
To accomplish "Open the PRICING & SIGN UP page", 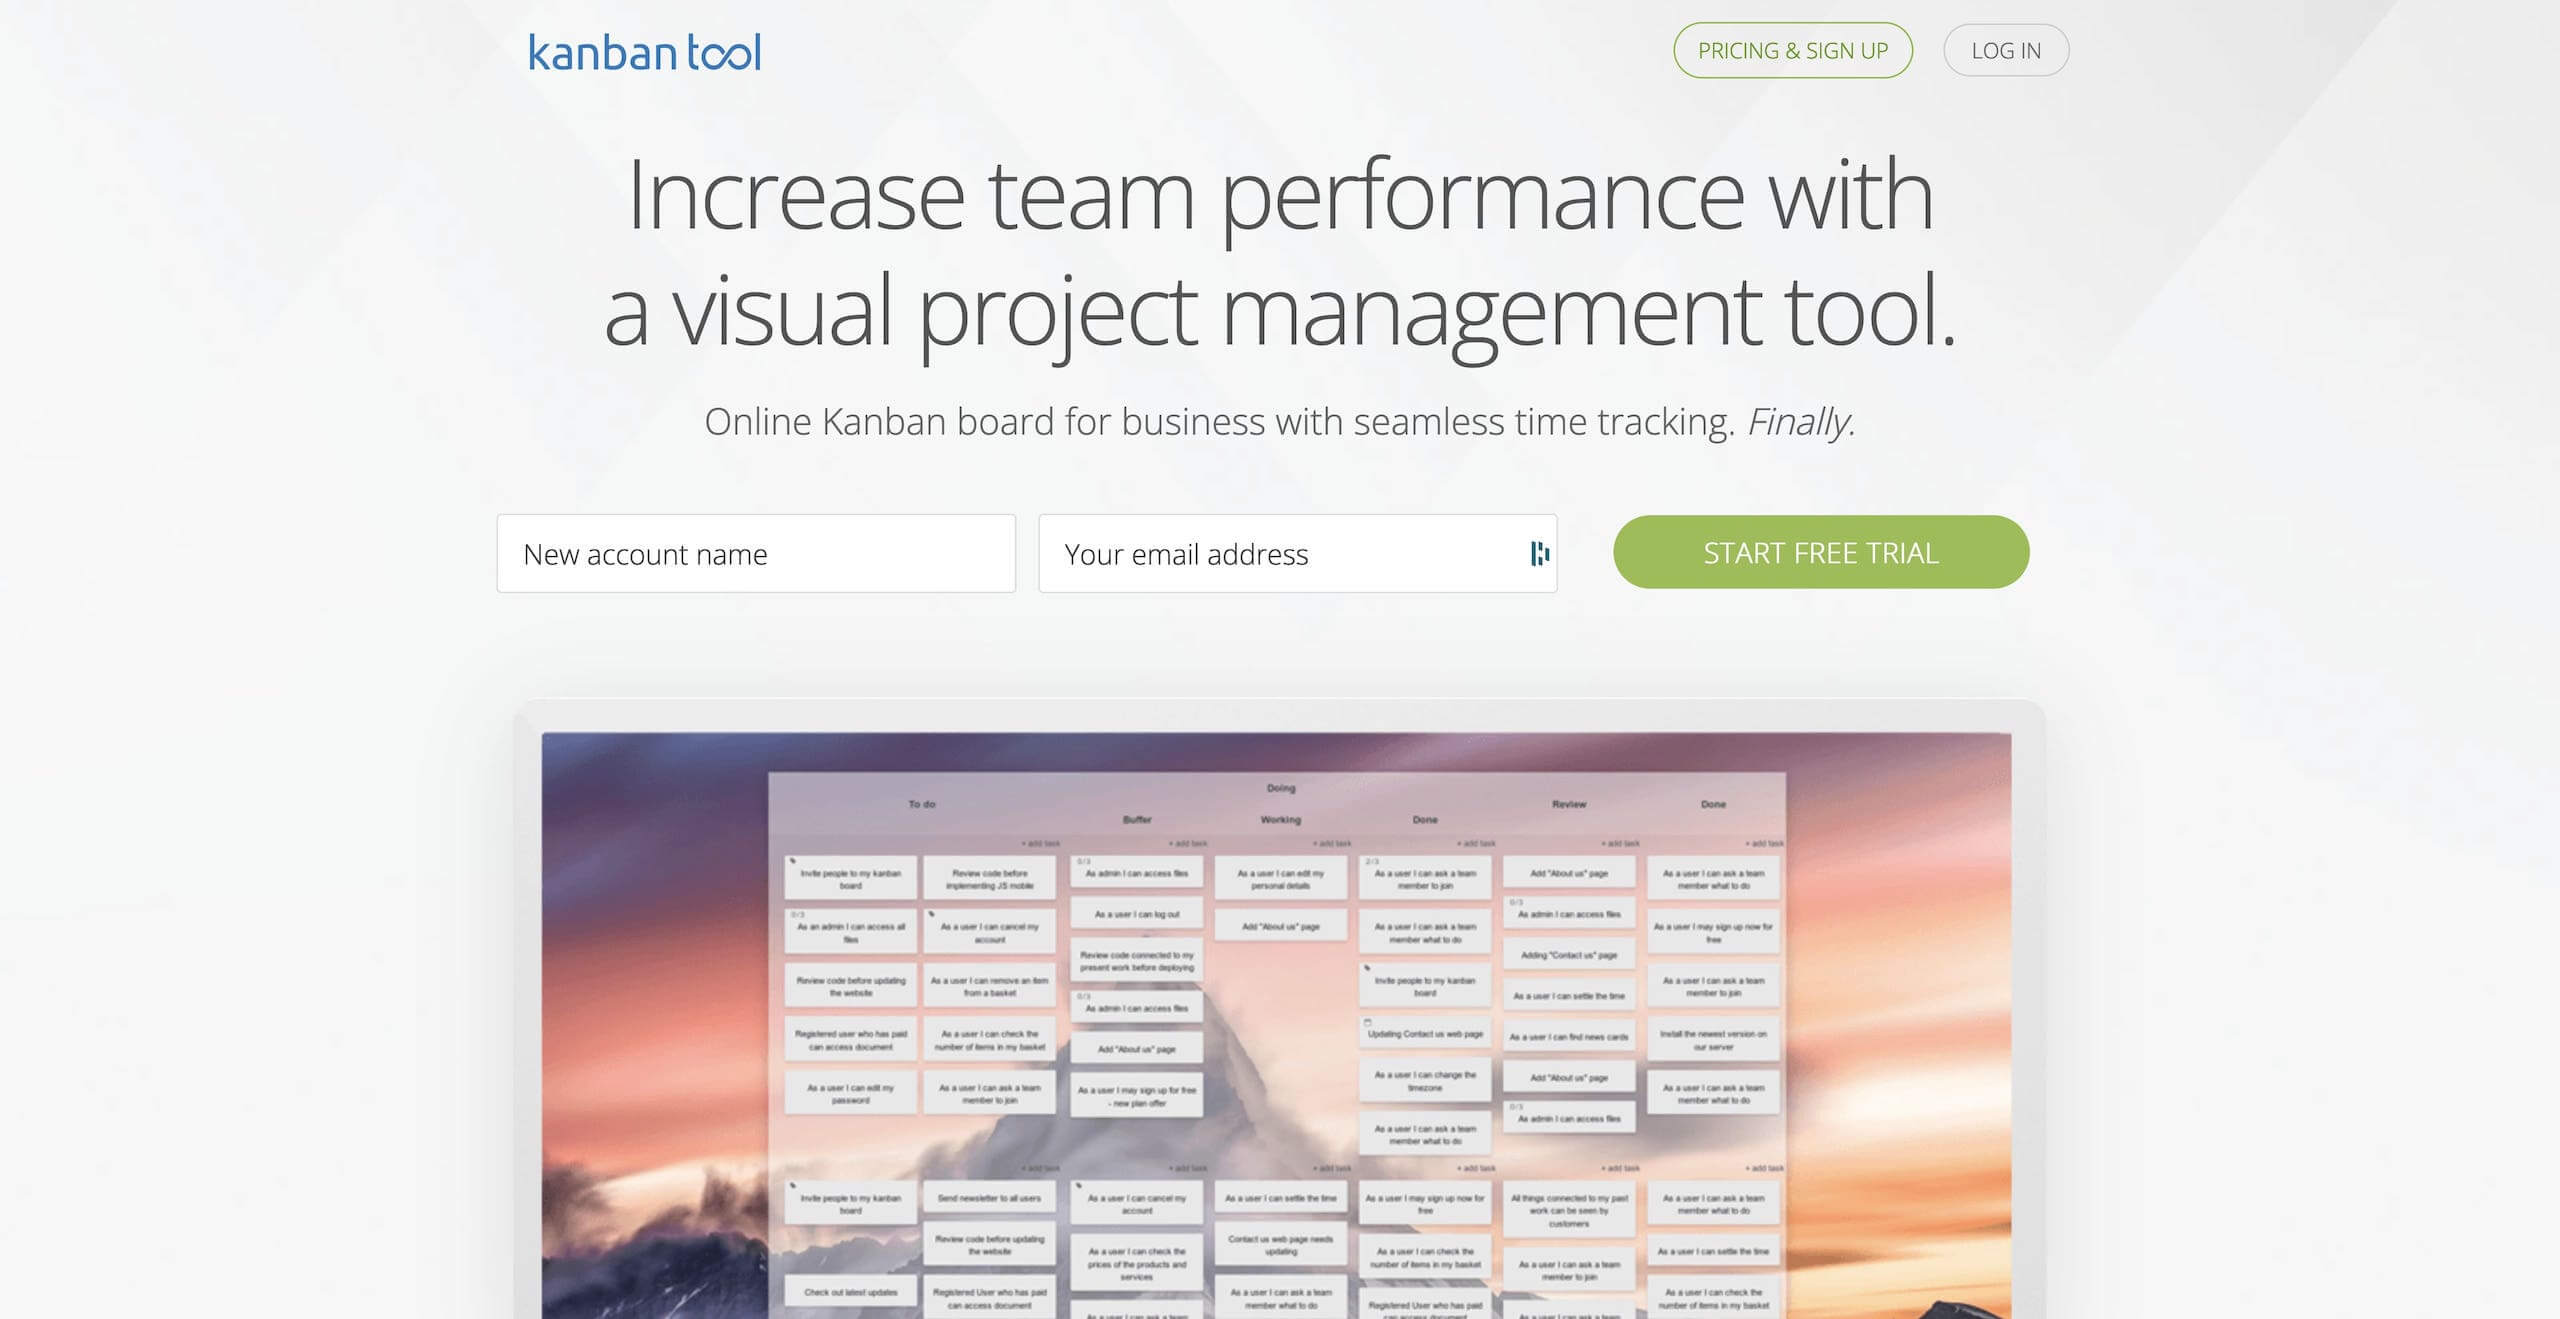I will [1792, 50].
